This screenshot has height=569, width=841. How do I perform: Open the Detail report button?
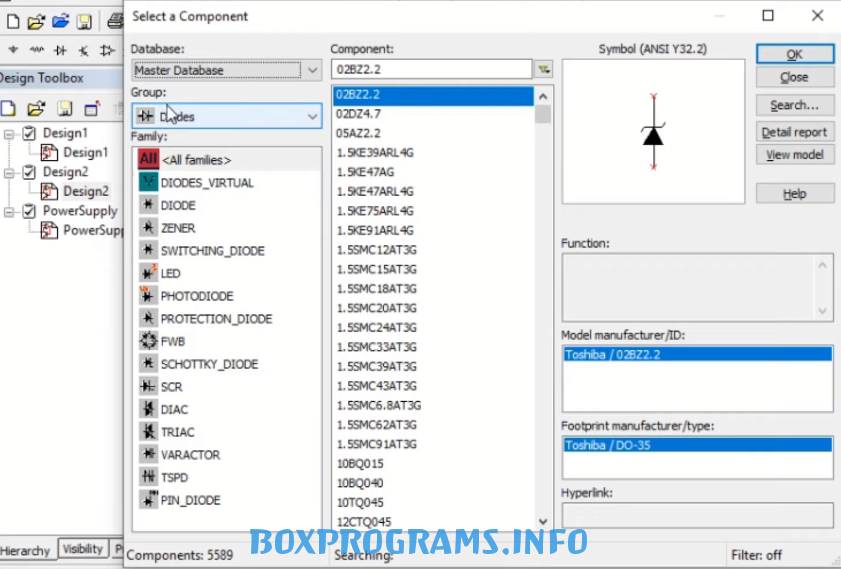pyautogui.click(x=794, y=132)
